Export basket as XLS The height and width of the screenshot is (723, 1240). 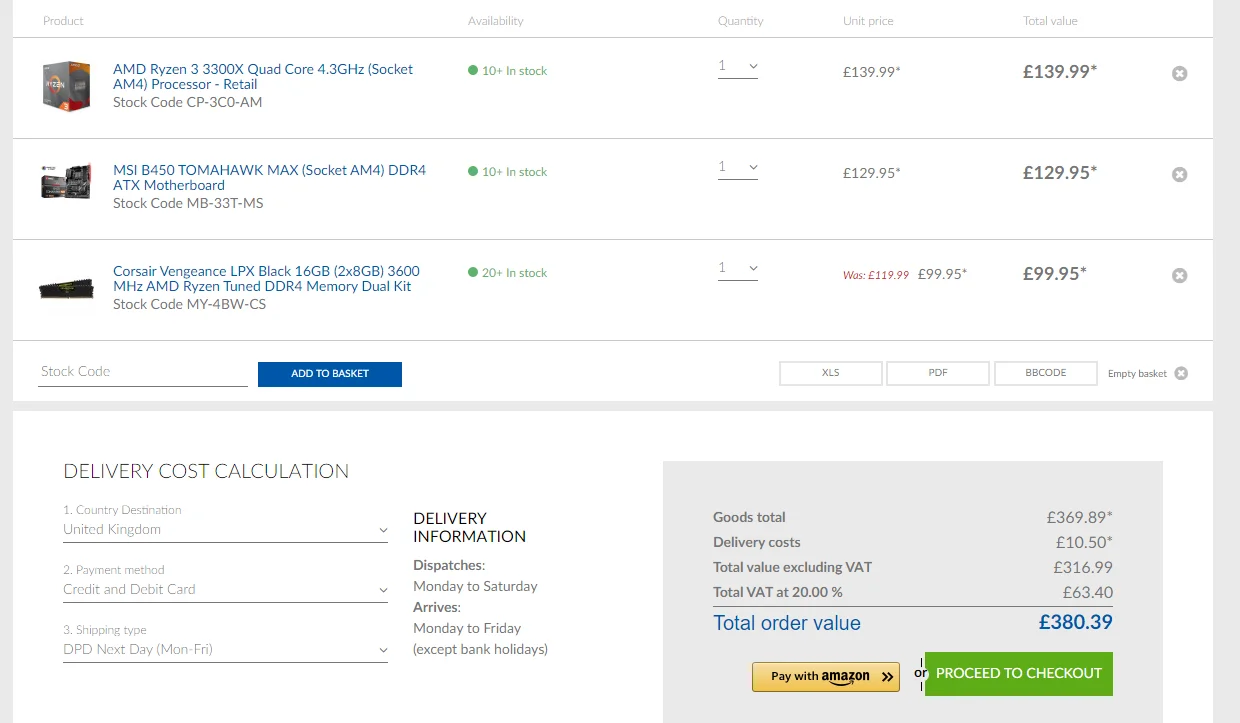(831, 373)
